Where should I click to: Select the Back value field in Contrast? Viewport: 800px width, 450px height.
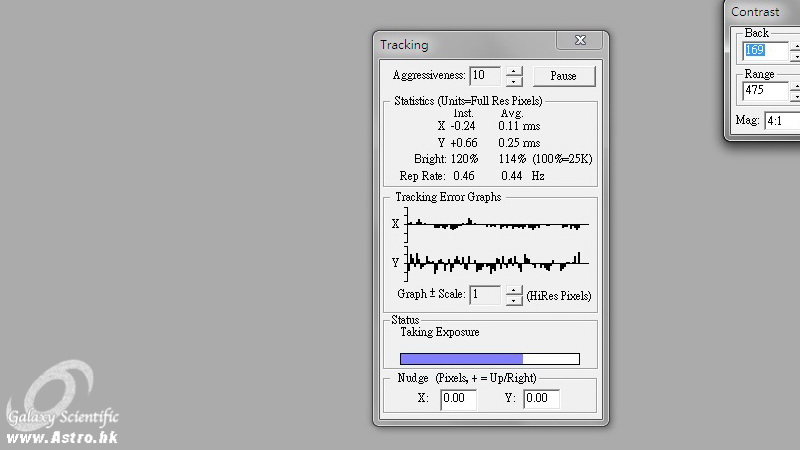point(765,51)
